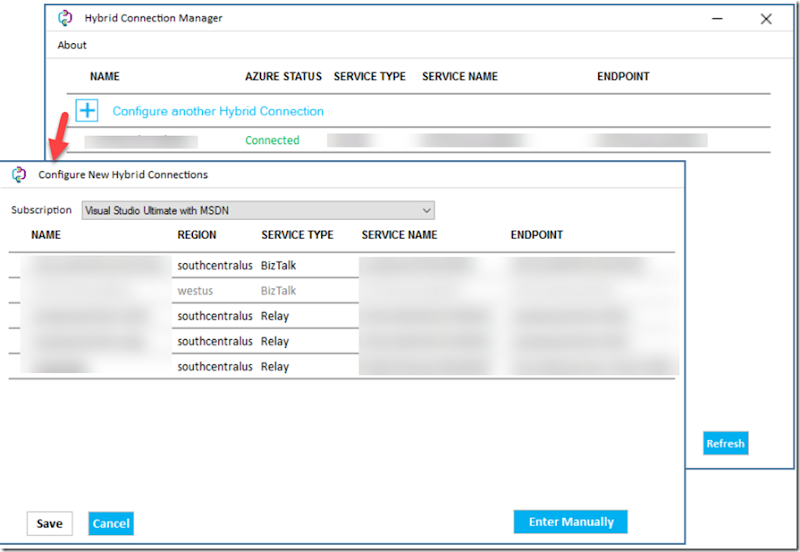The width and height of the screenshot is (800, 552).
Task: Select the westus BizTalk row
Action: [x=342, y=291]
